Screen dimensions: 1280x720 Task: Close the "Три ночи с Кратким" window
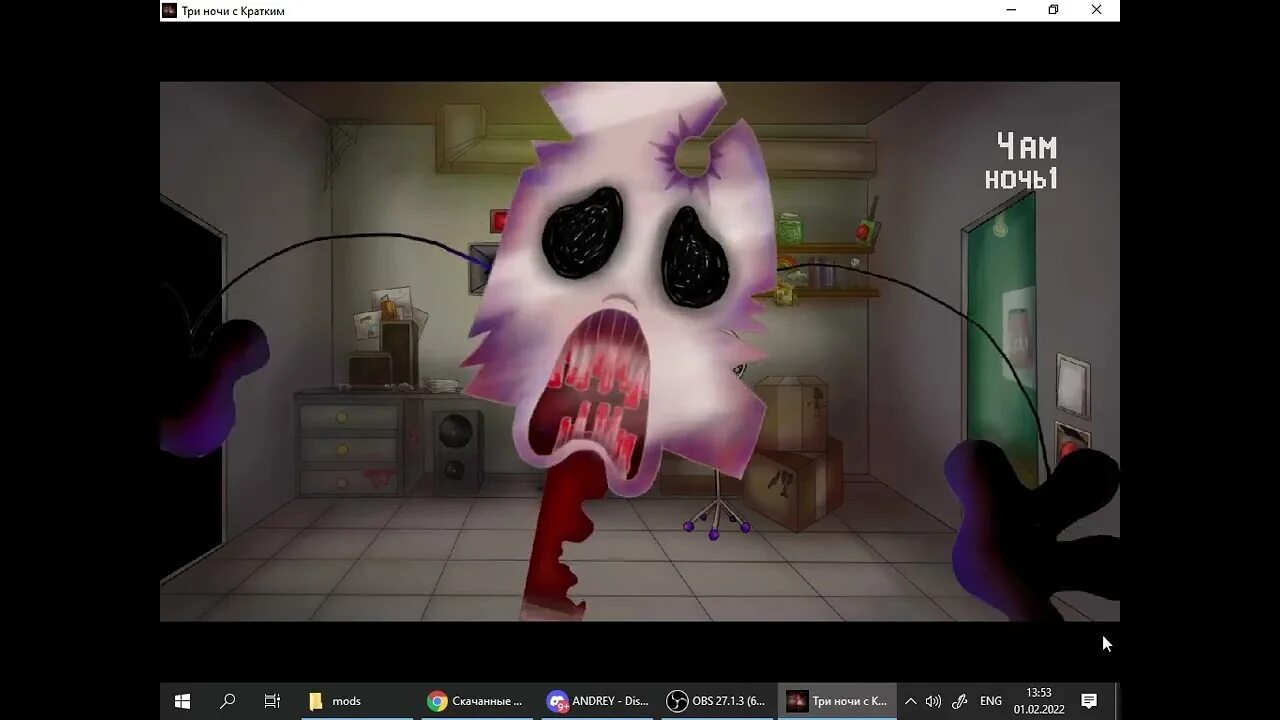click(x=1096, y=10)
